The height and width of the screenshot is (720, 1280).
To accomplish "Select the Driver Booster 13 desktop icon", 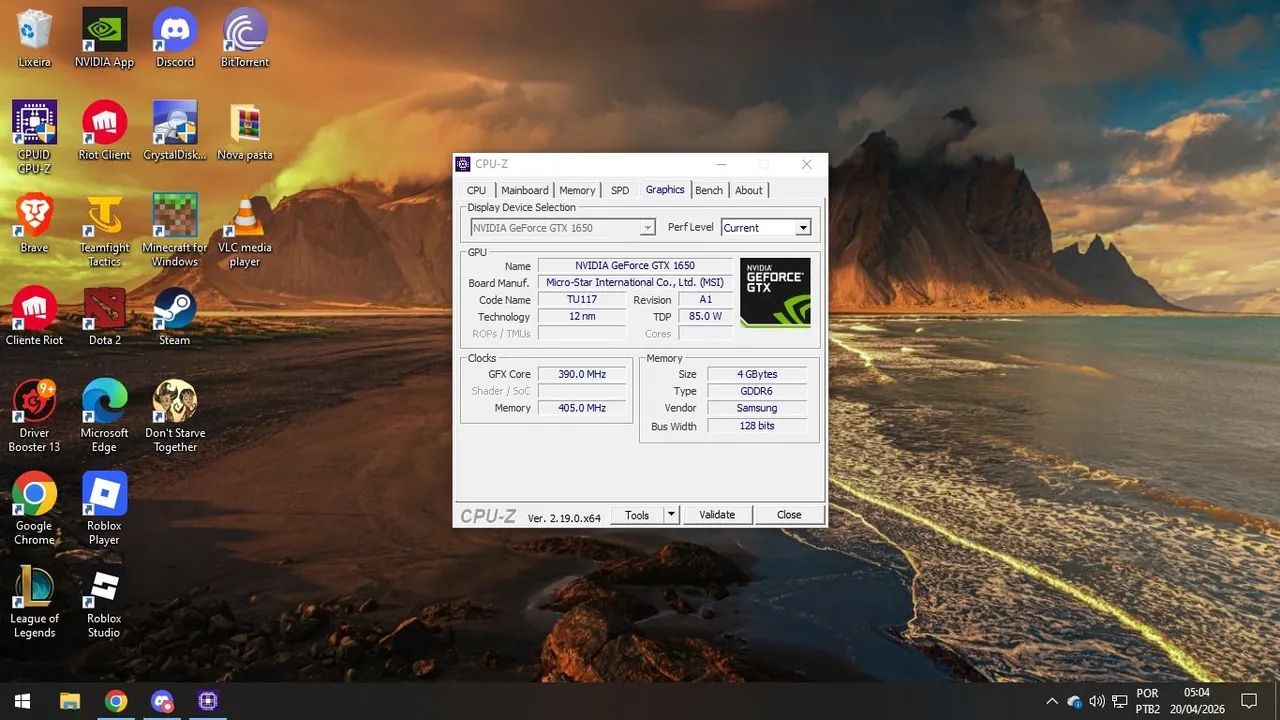I will point(34,416).
